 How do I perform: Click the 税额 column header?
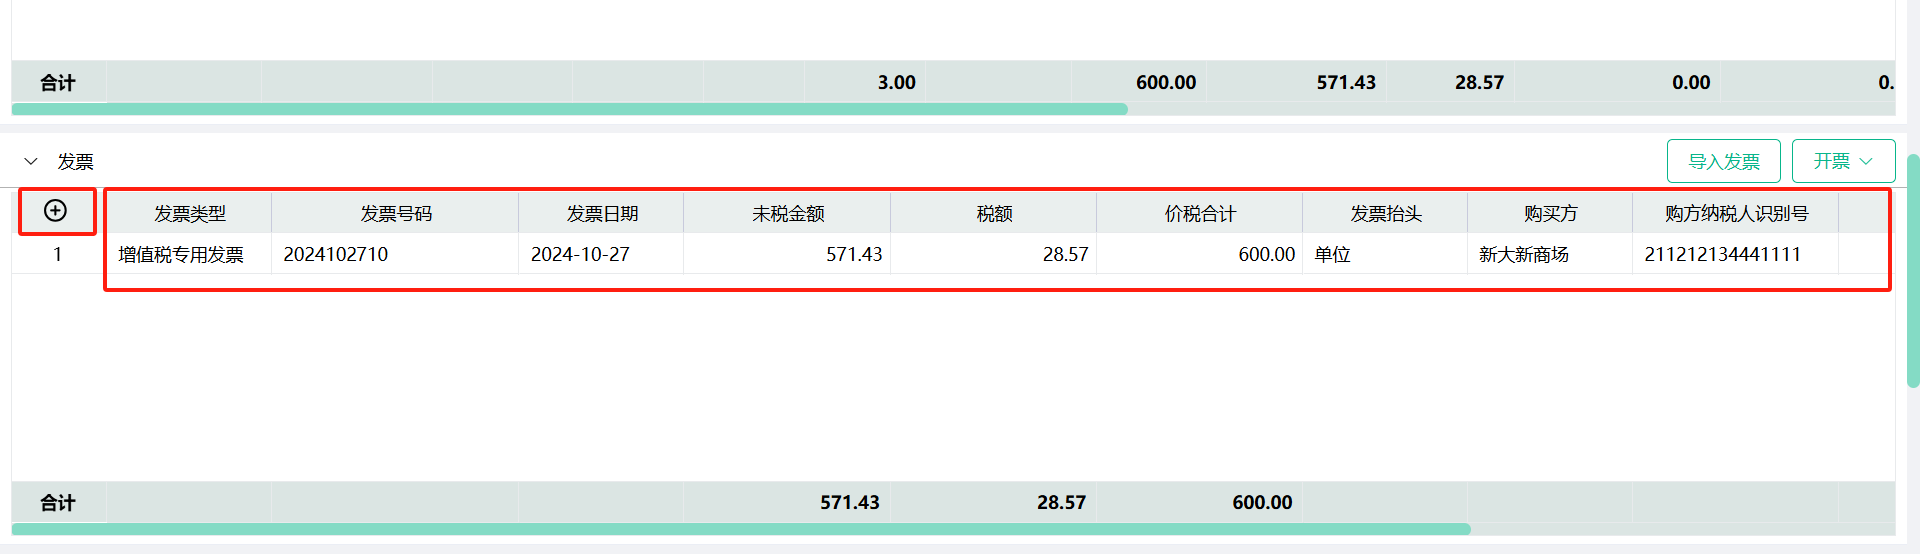coord(994,213)
